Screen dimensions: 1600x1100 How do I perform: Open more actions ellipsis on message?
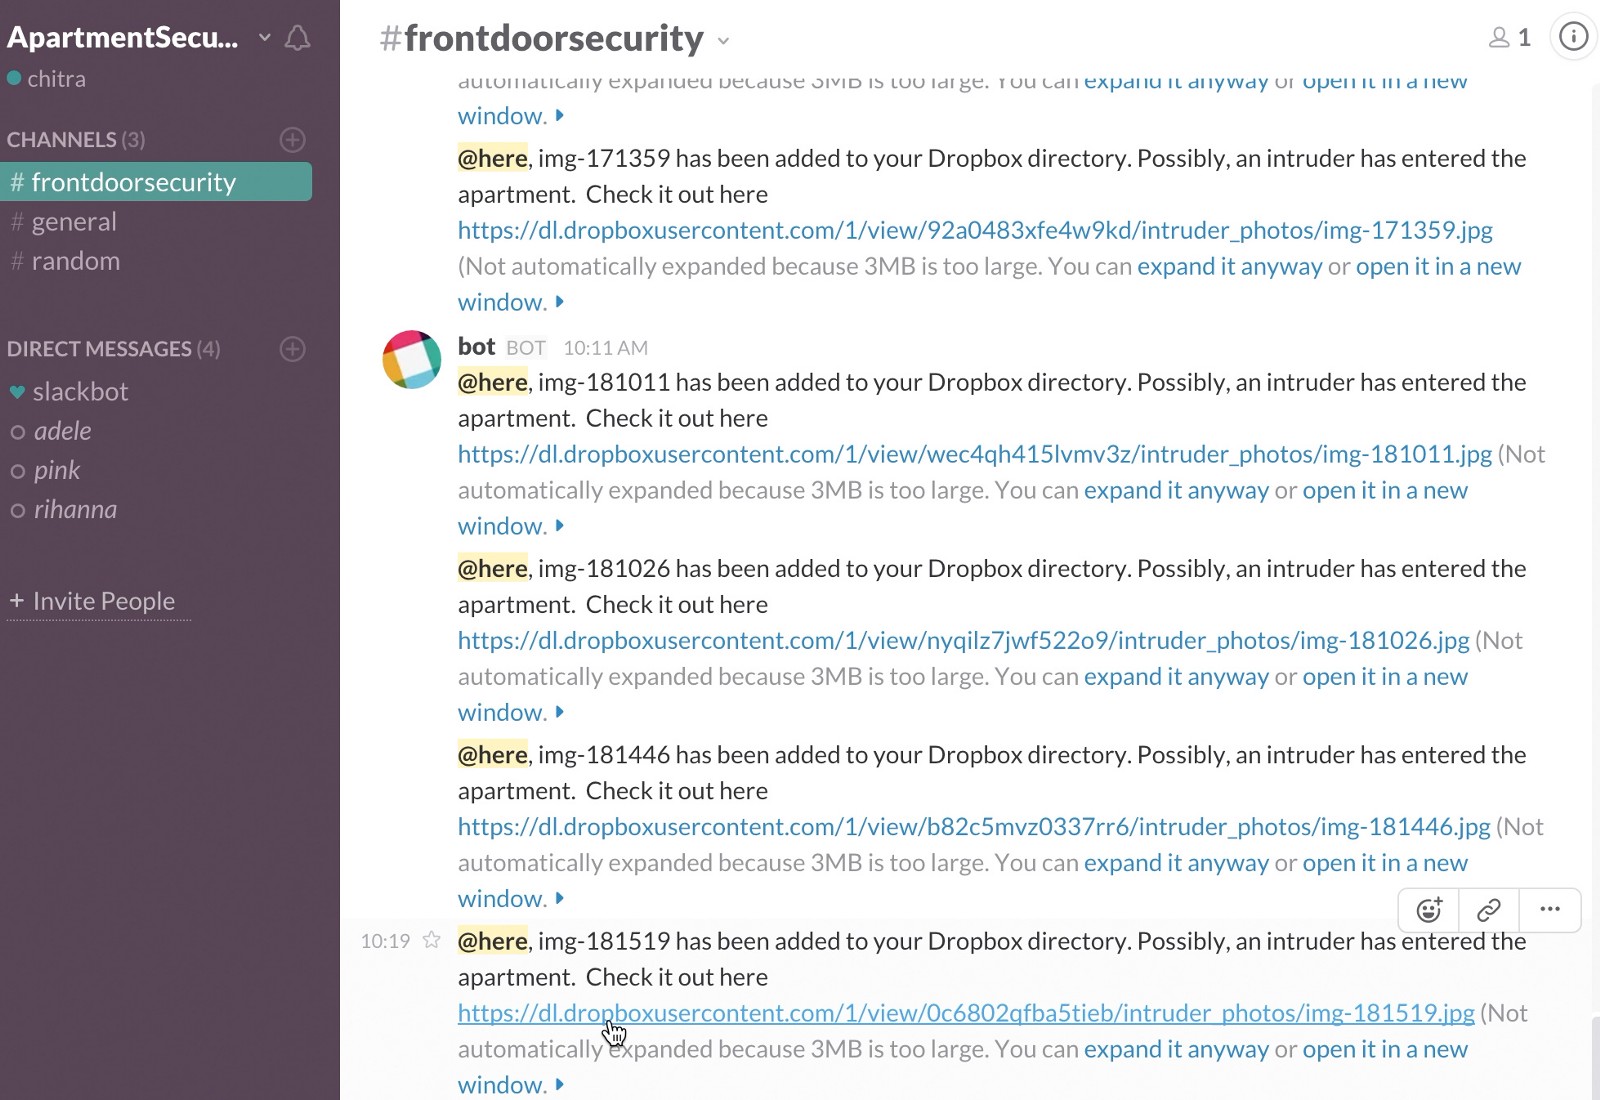pyautogui.click(x=1550, y=910)
